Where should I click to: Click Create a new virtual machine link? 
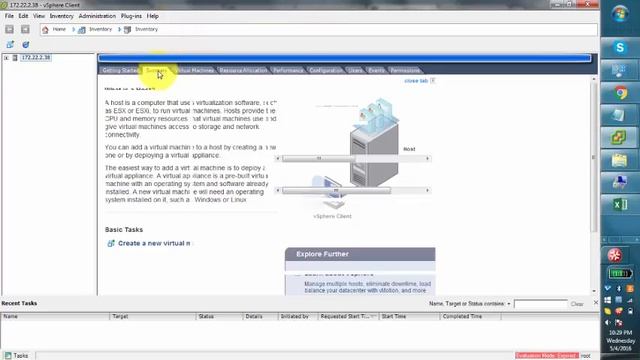tap(154, 243)
